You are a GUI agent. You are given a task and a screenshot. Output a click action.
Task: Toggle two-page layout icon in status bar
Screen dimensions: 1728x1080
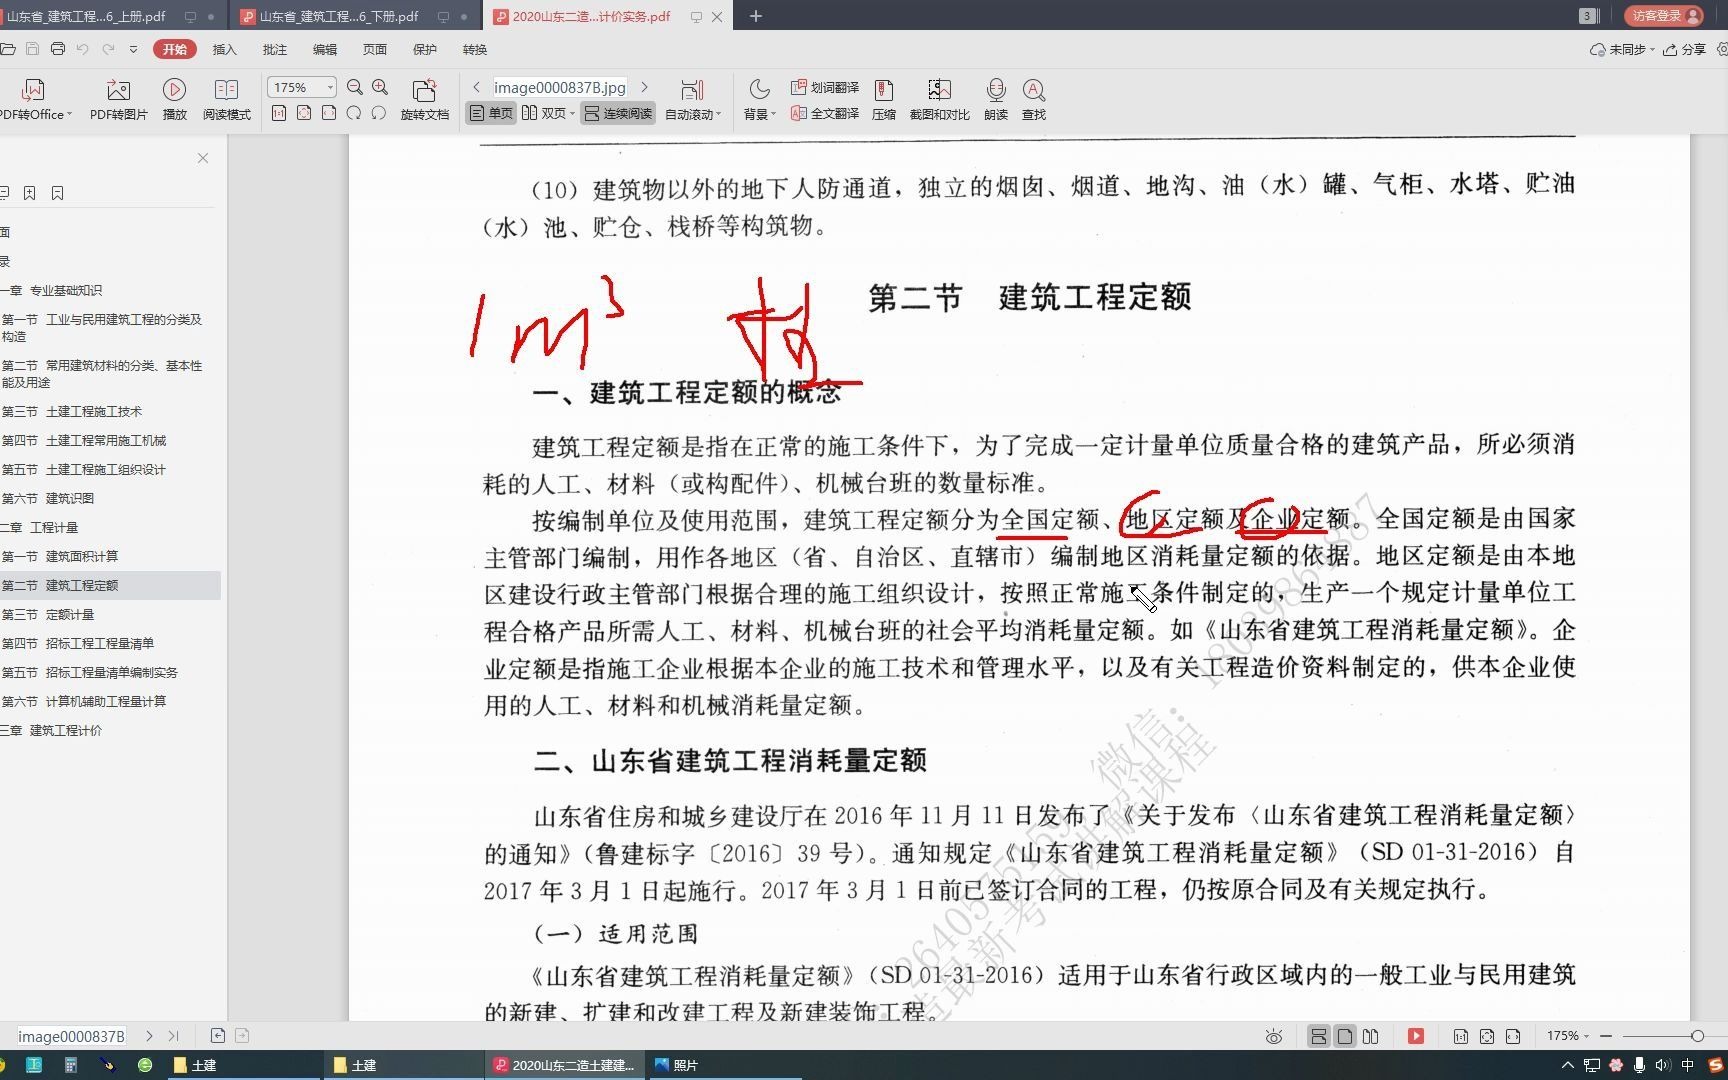pos(1371,1037)
